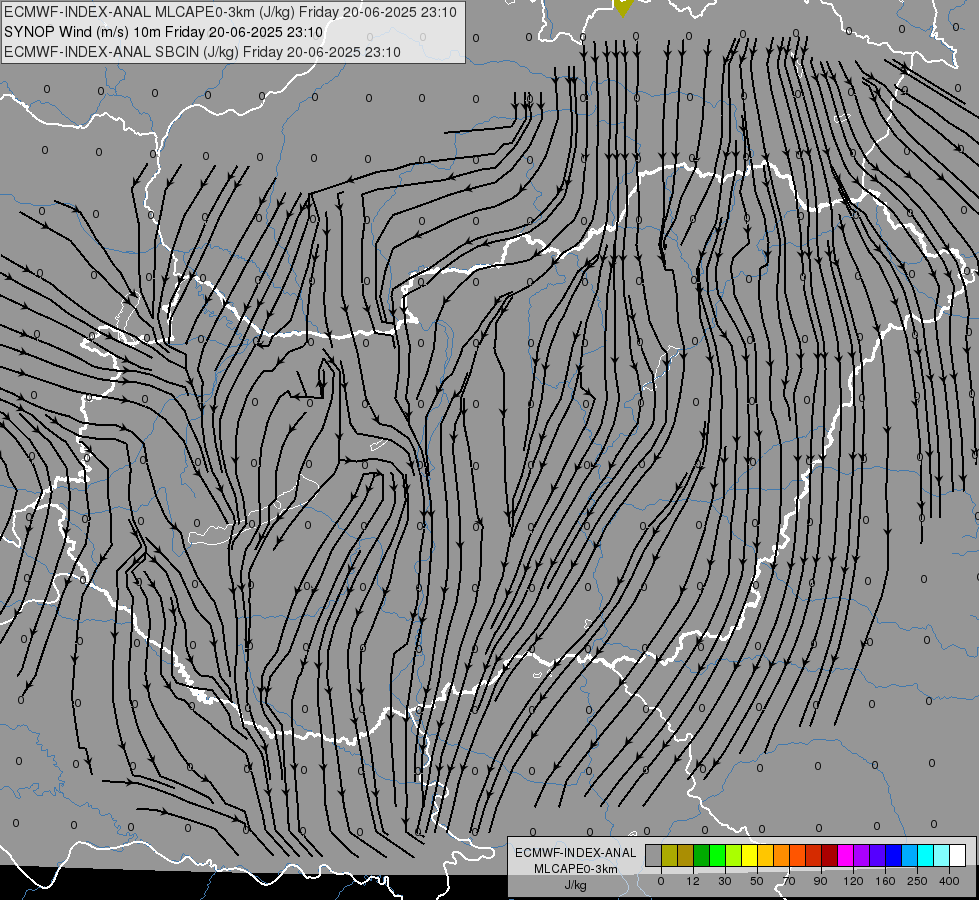Pick the pale cyan legend swatch
Image resolution: width=979 pixels, height=900 pixels.
(x=943, y=855)
